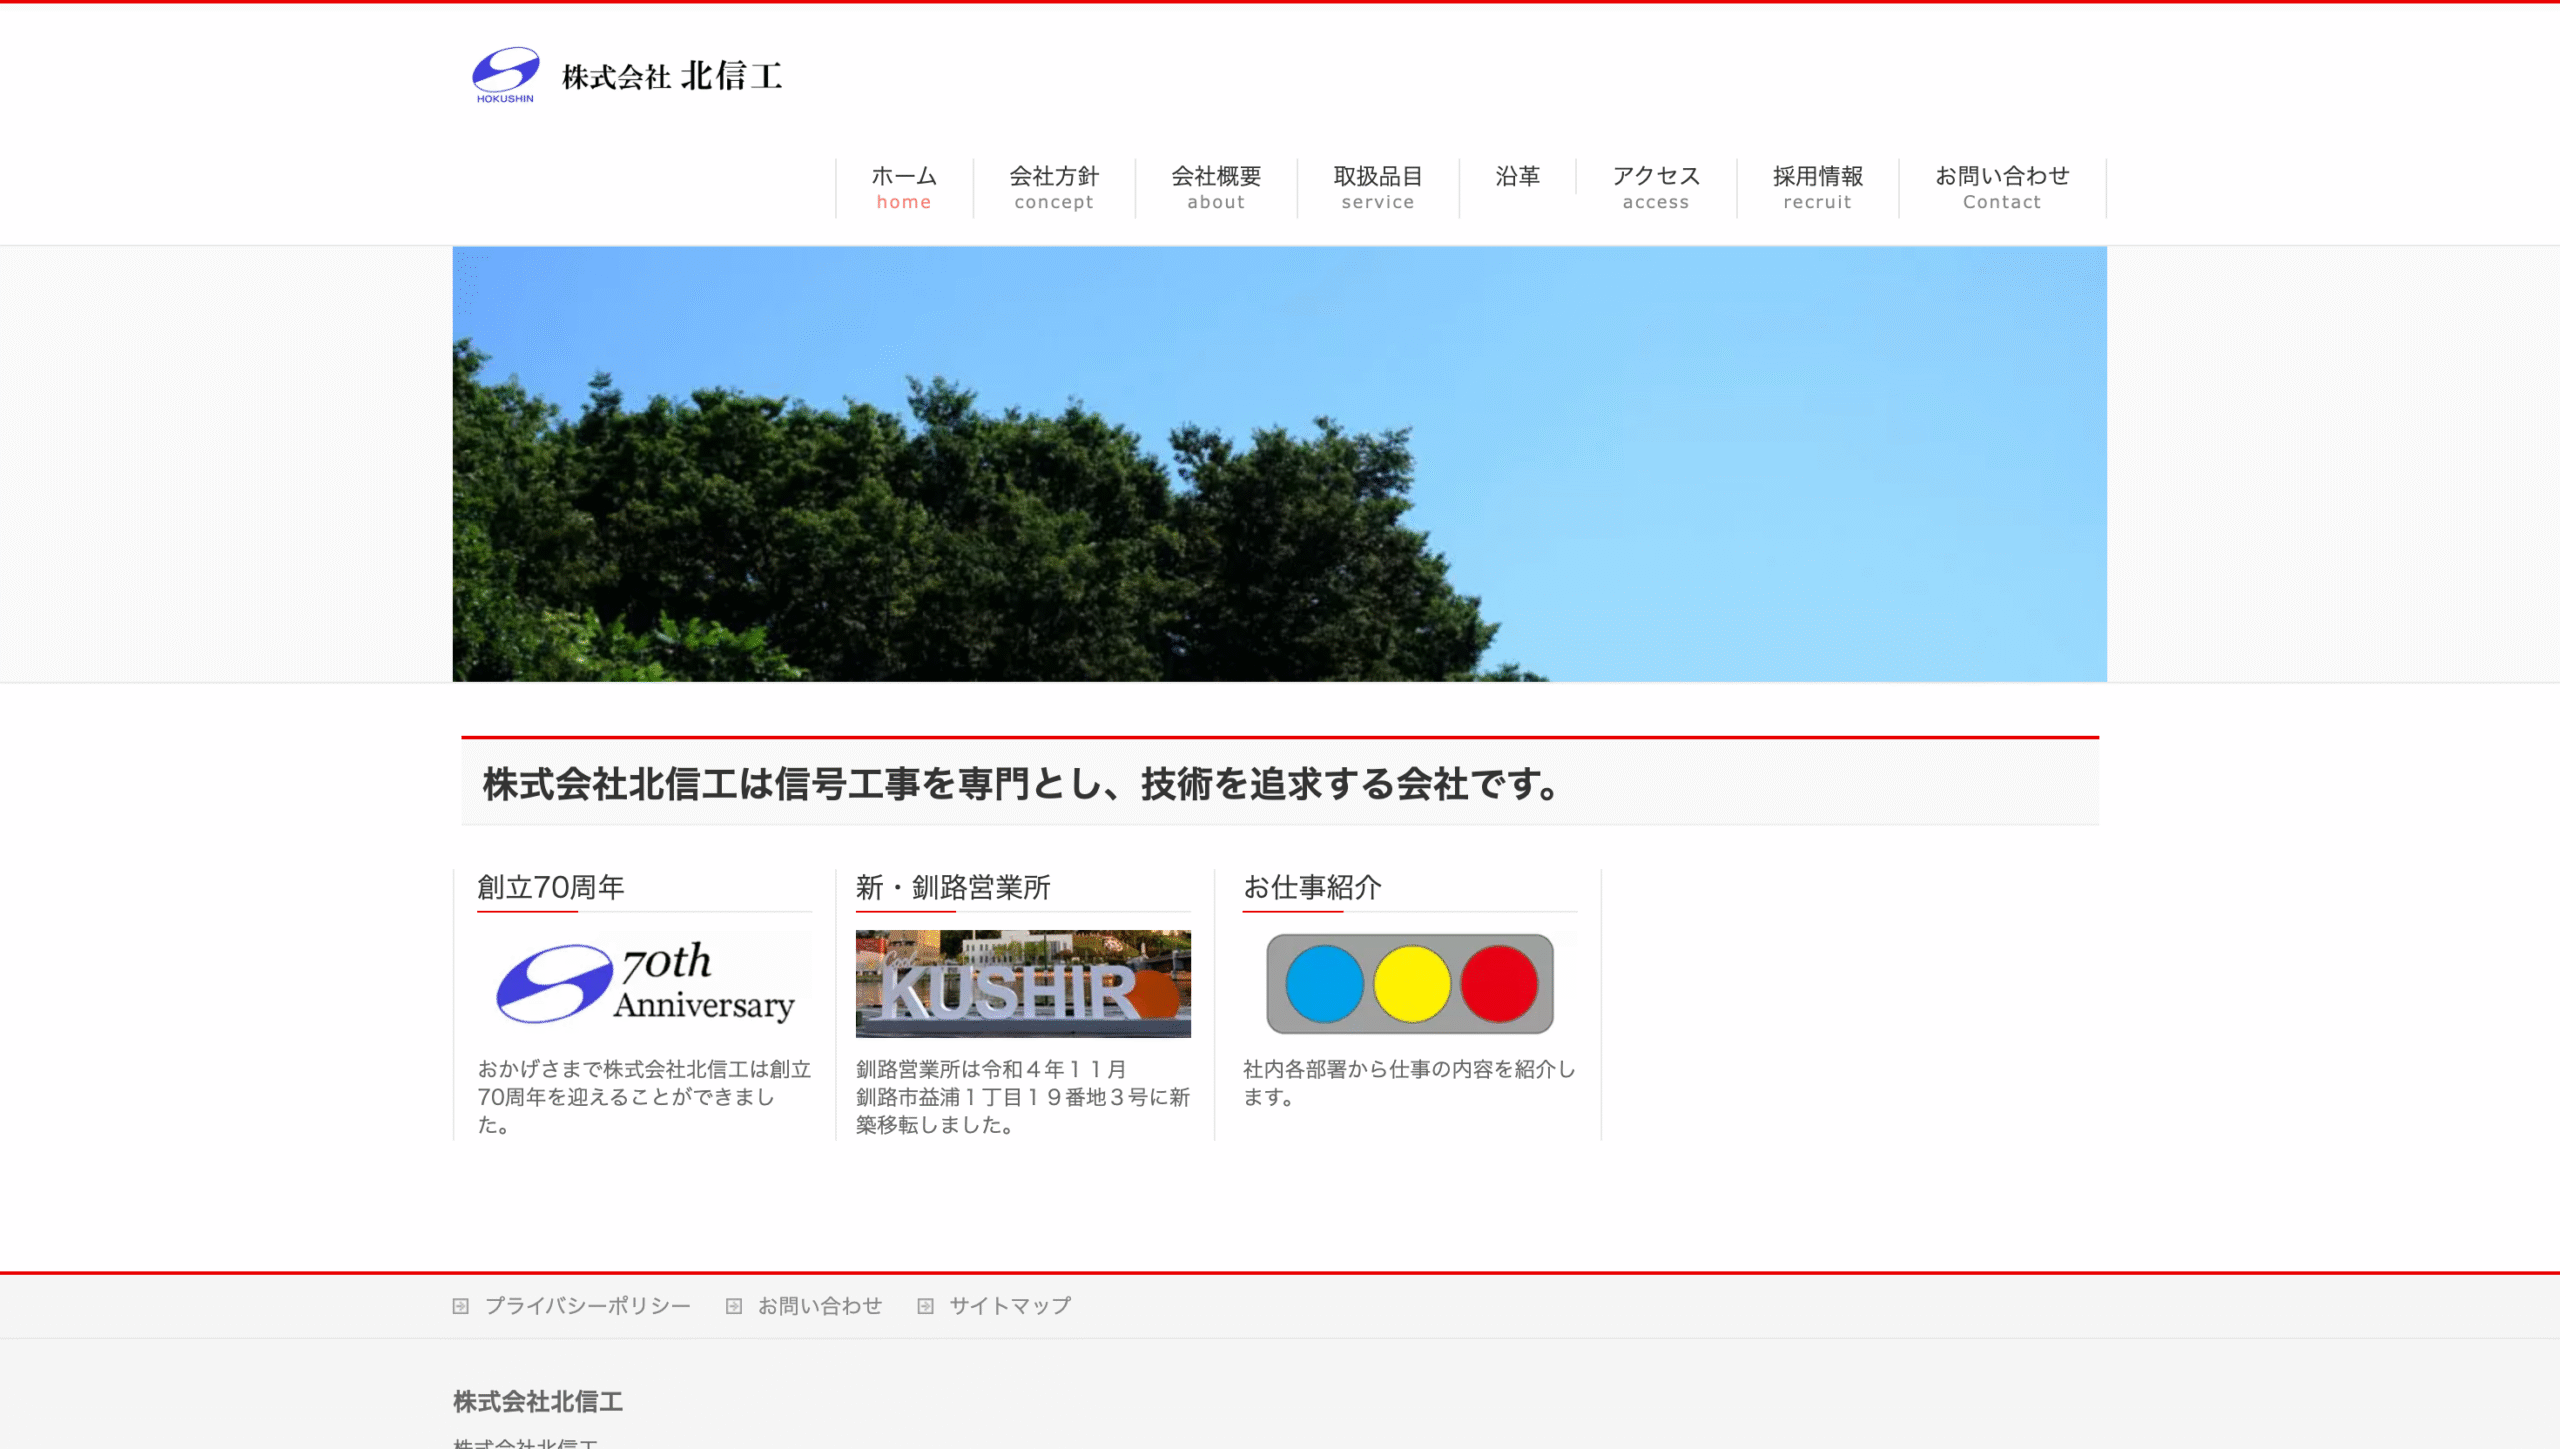Click the 創立70周年 section heading

pyautogui.click(x=551, y=886)
